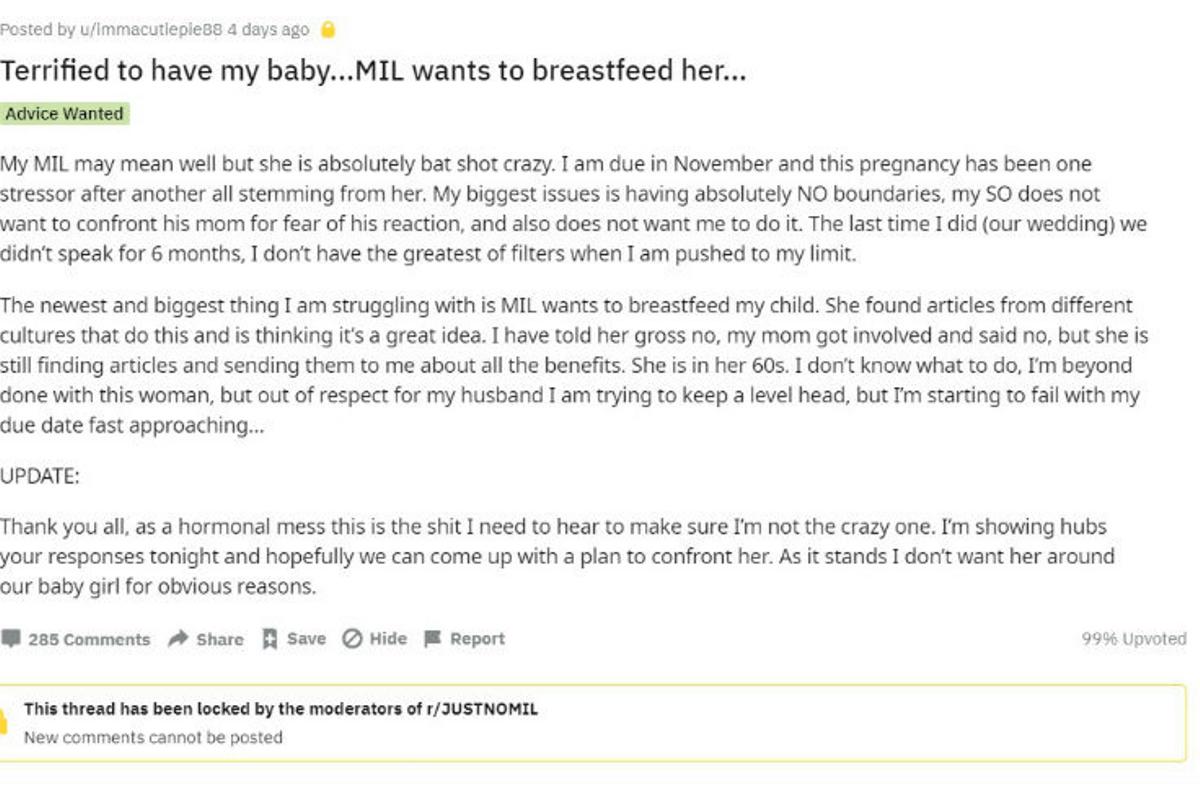This screenshot has width=1200, height=800.
Task: Click the speech bubble comments icon
Action: coord(11,639)
